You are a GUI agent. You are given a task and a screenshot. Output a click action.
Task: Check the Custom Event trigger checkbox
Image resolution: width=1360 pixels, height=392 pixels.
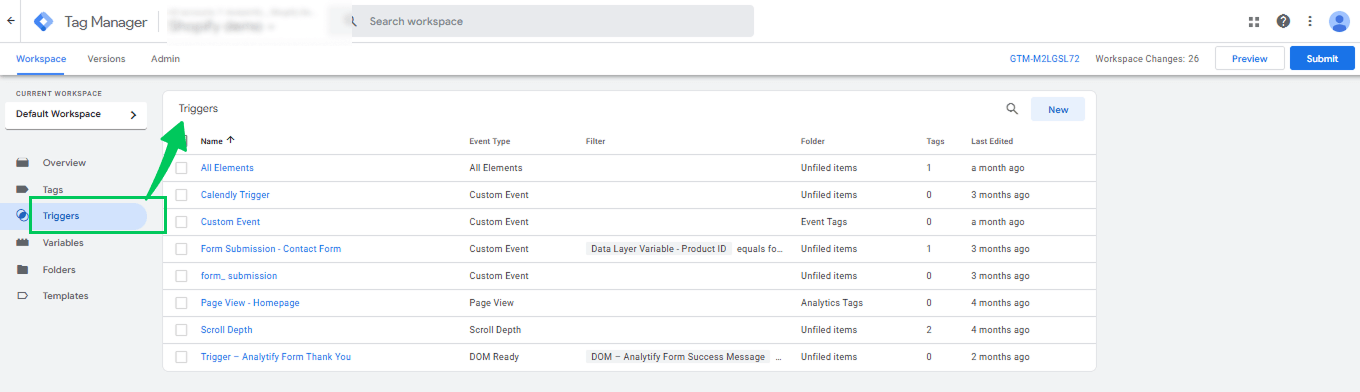[x=181, y=222]
